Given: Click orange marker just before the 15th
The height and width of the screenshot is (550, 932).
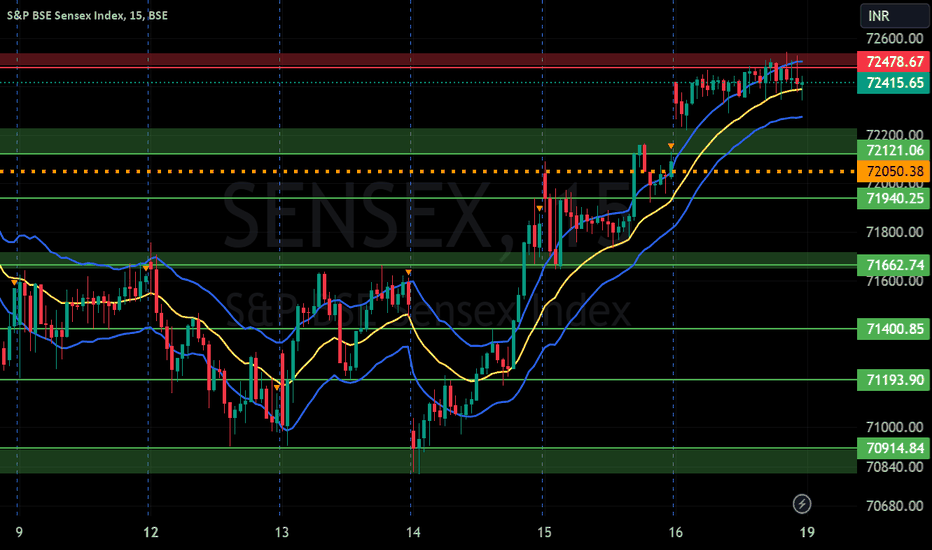Looking at the screenshot, I should [x=539, y=208].
